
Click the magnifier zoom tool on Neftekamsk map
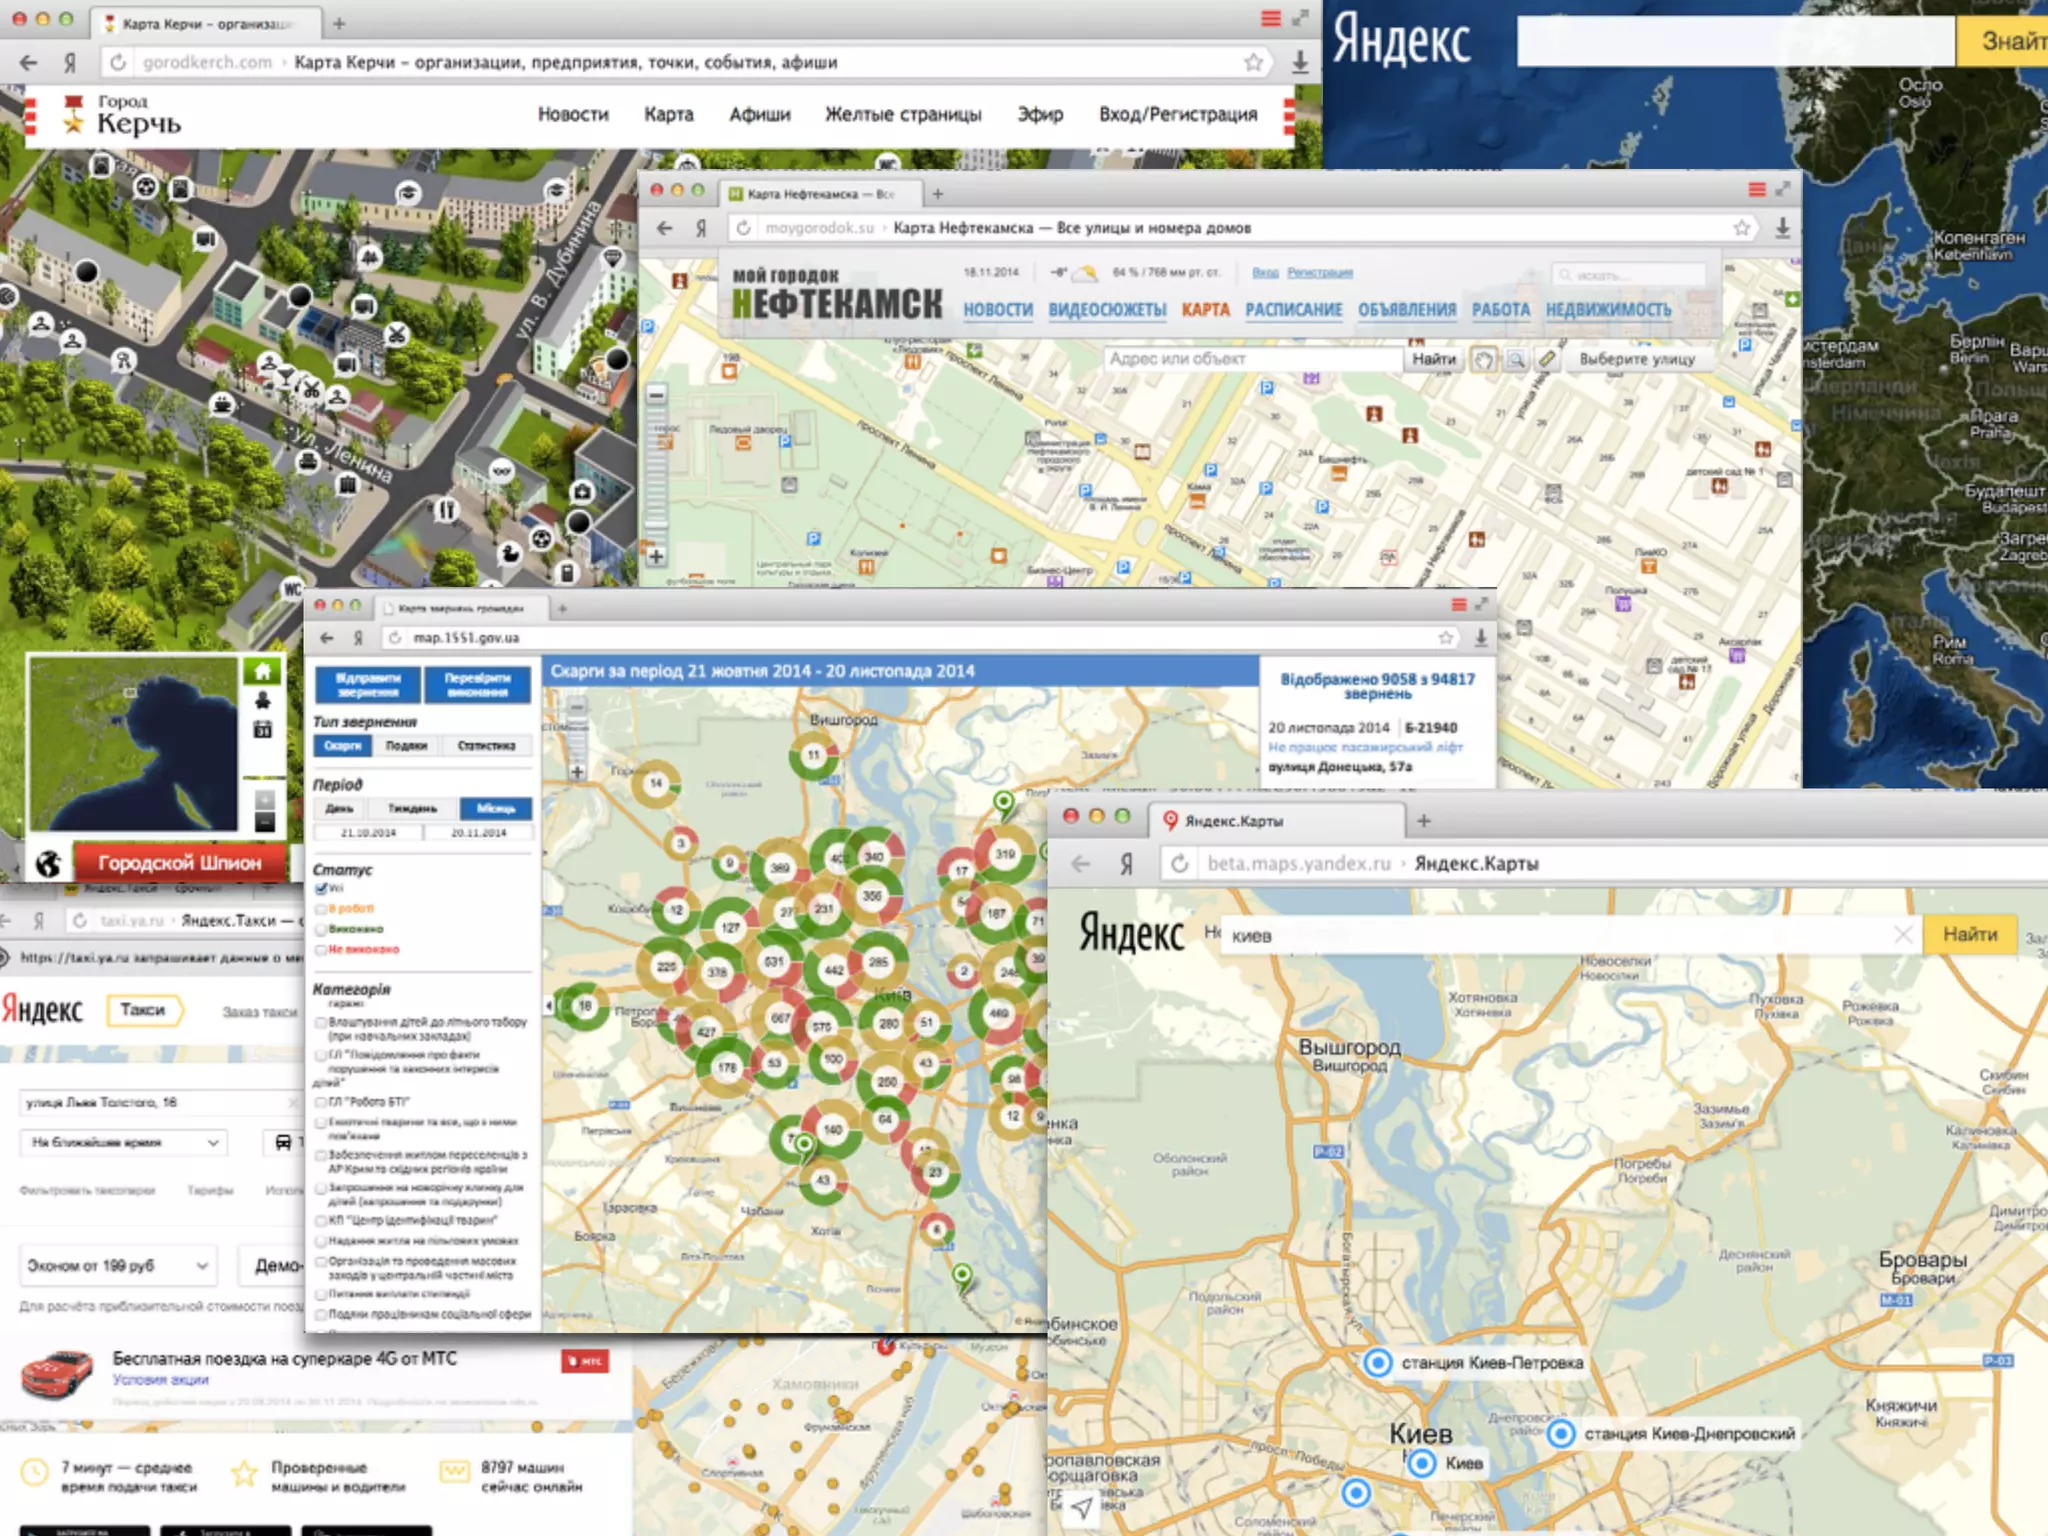1516,360
